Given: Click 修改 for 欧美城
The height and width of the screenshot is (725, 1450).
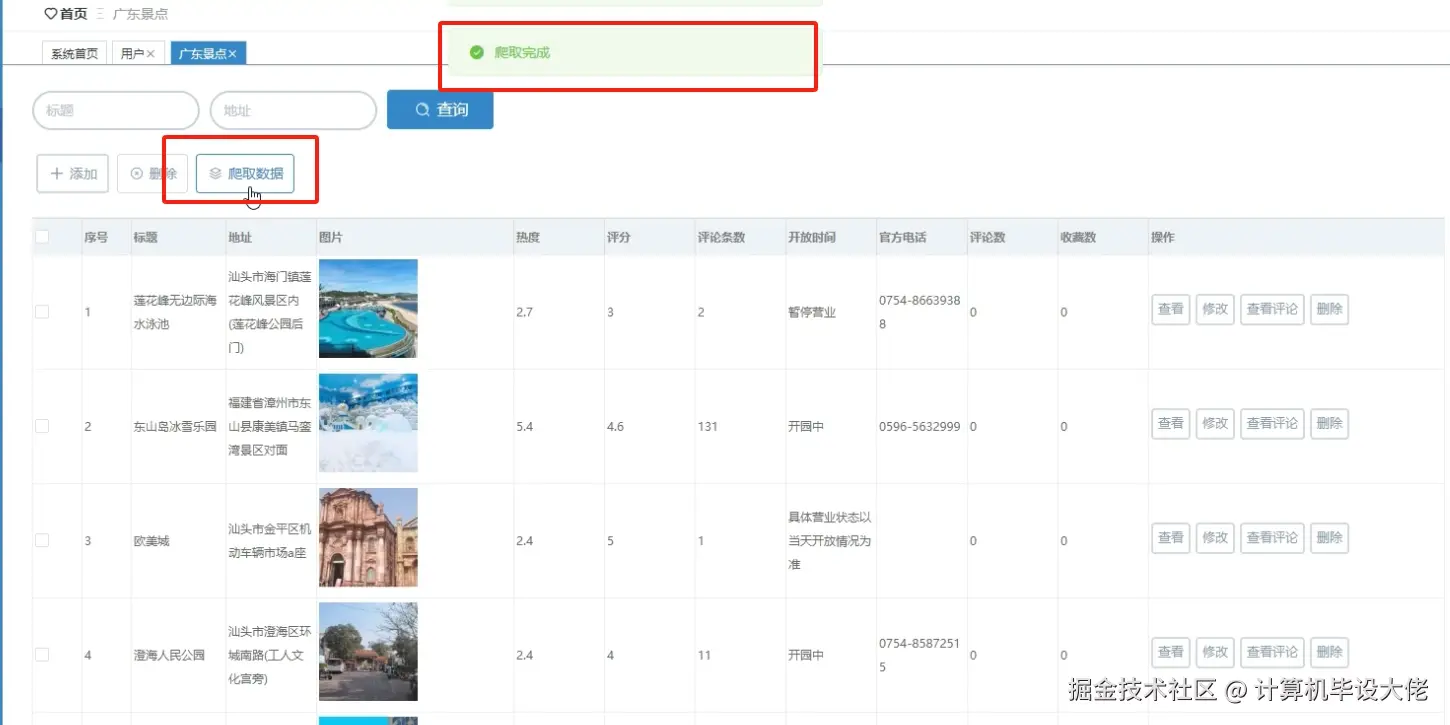Looking at the screenshot, I should 1215,537.
